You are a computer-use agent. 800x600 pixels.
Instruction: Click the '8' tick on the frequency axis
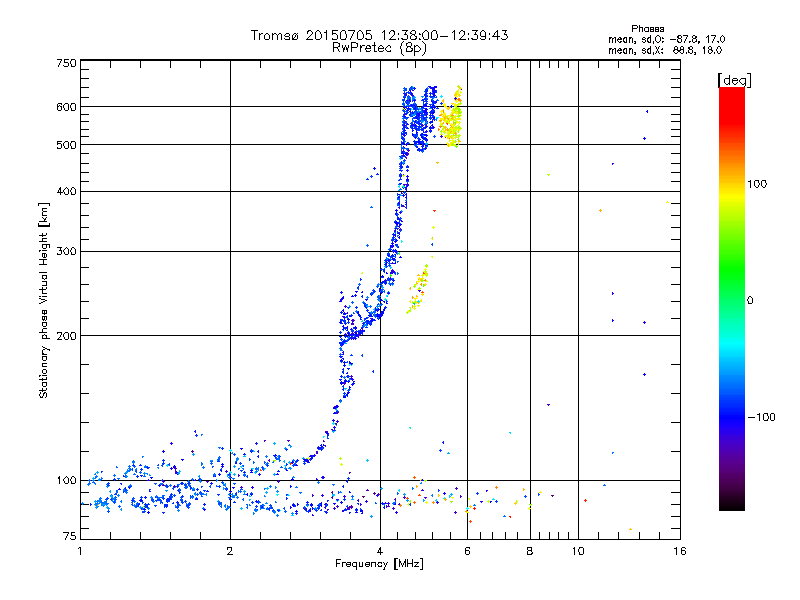[x=530, y=551]
